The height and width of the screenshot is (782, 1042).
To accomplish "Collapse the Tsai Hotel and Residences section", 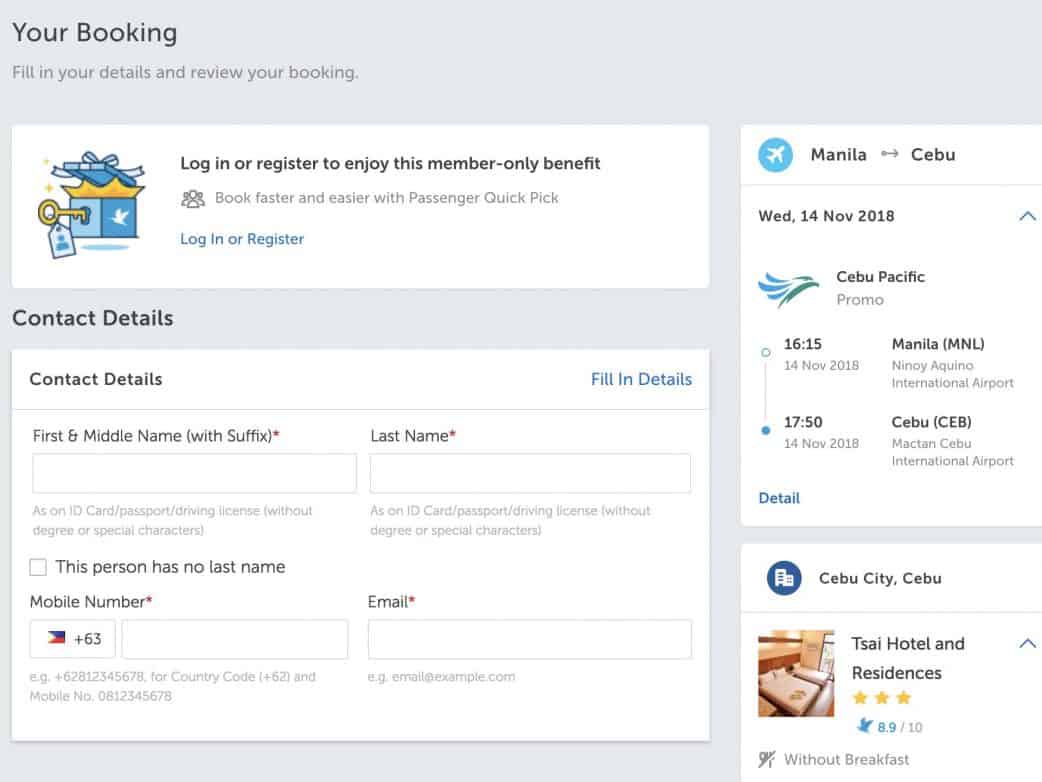I will tap(1026, 644).
